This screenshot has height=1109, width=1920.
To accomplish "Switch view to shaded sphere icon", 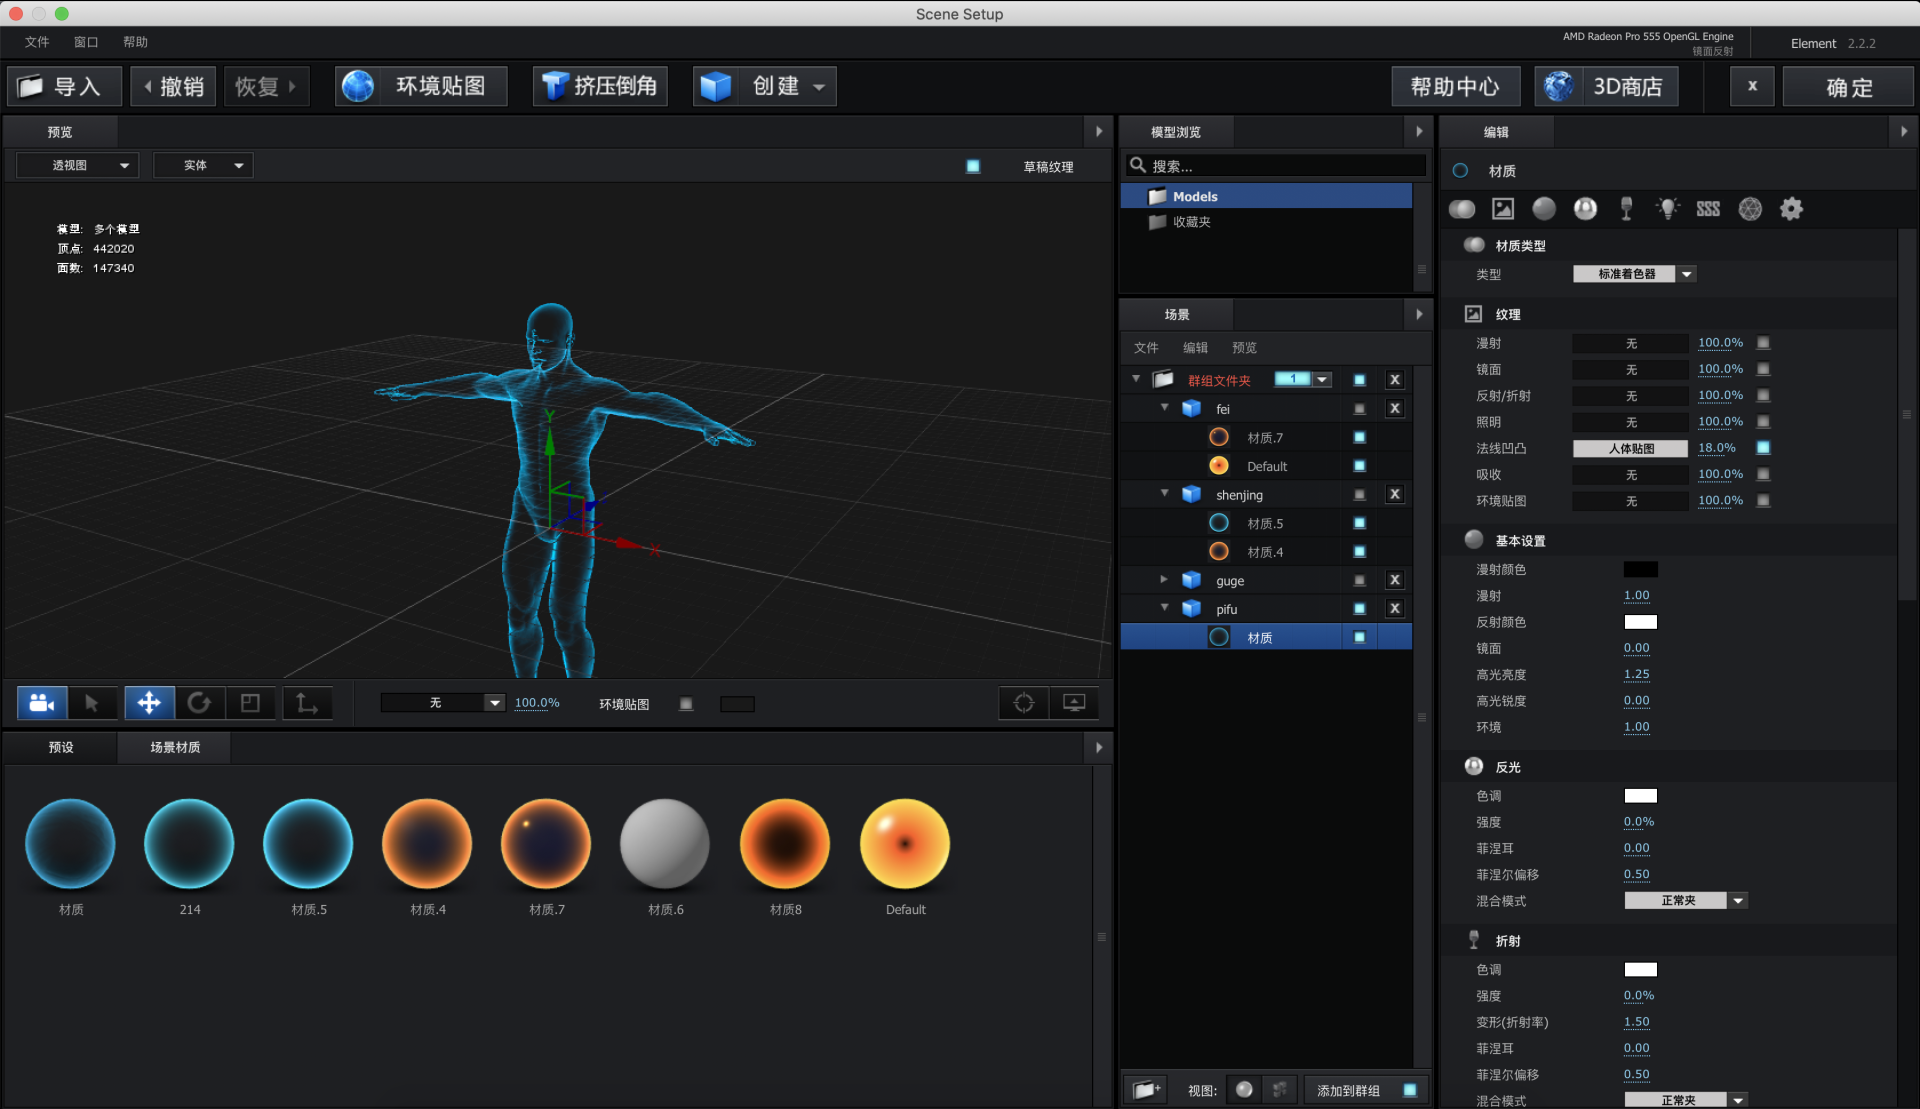I will coord(1244,1090).
